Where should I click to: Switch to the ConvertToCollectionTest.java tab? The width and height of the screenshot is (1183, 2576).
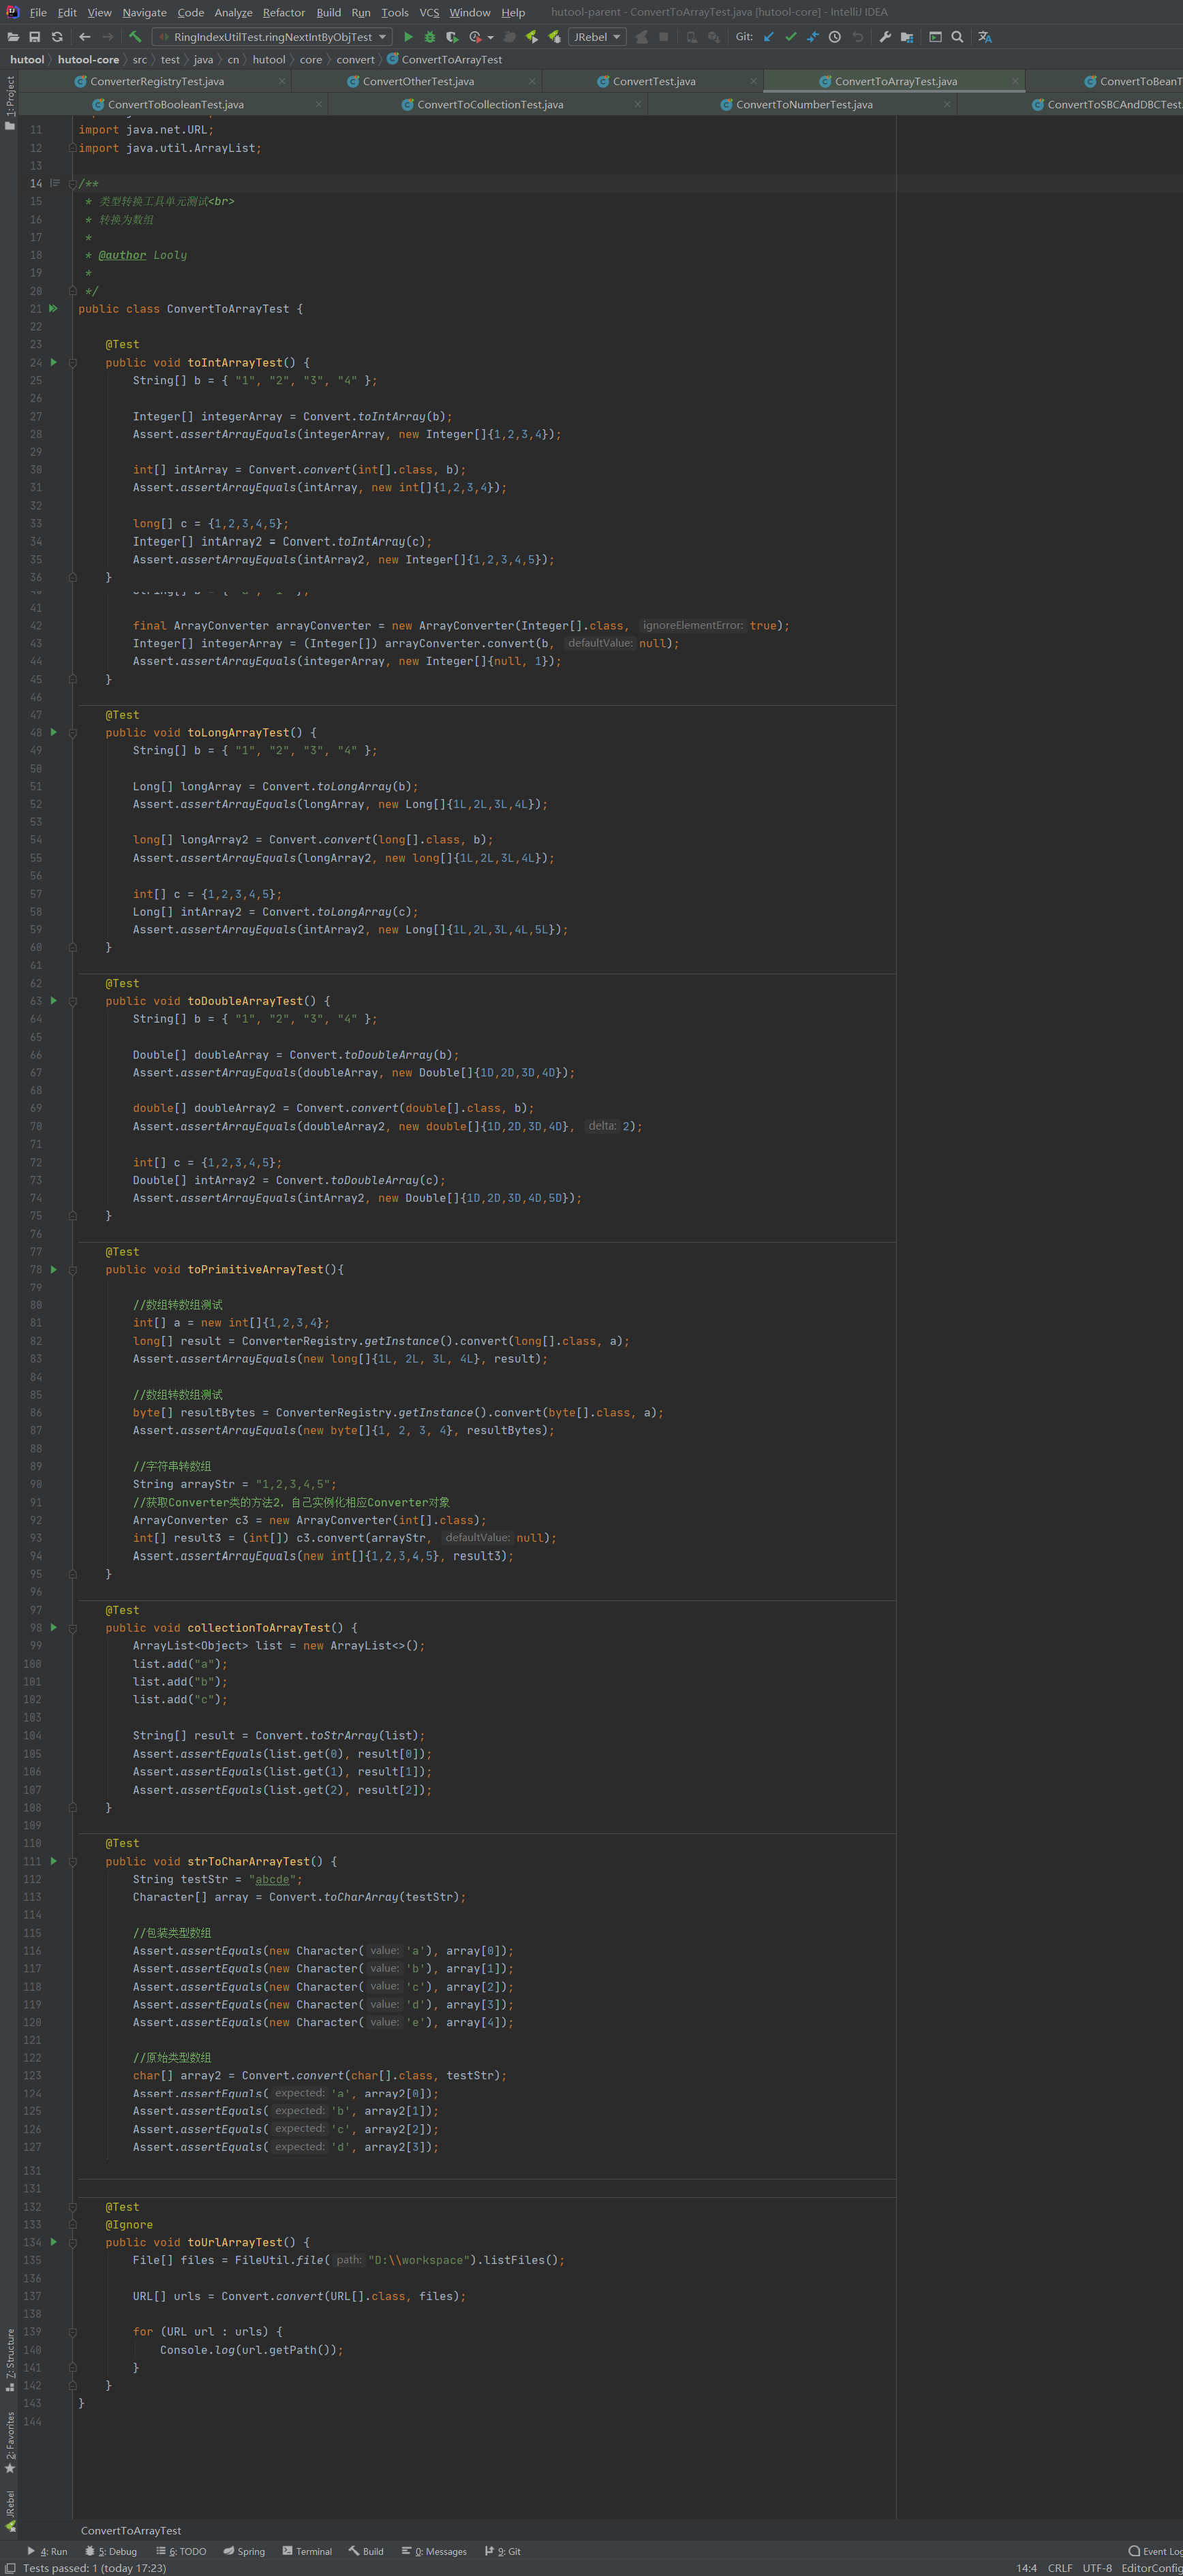pyautogui.click(x=489, y=104)
